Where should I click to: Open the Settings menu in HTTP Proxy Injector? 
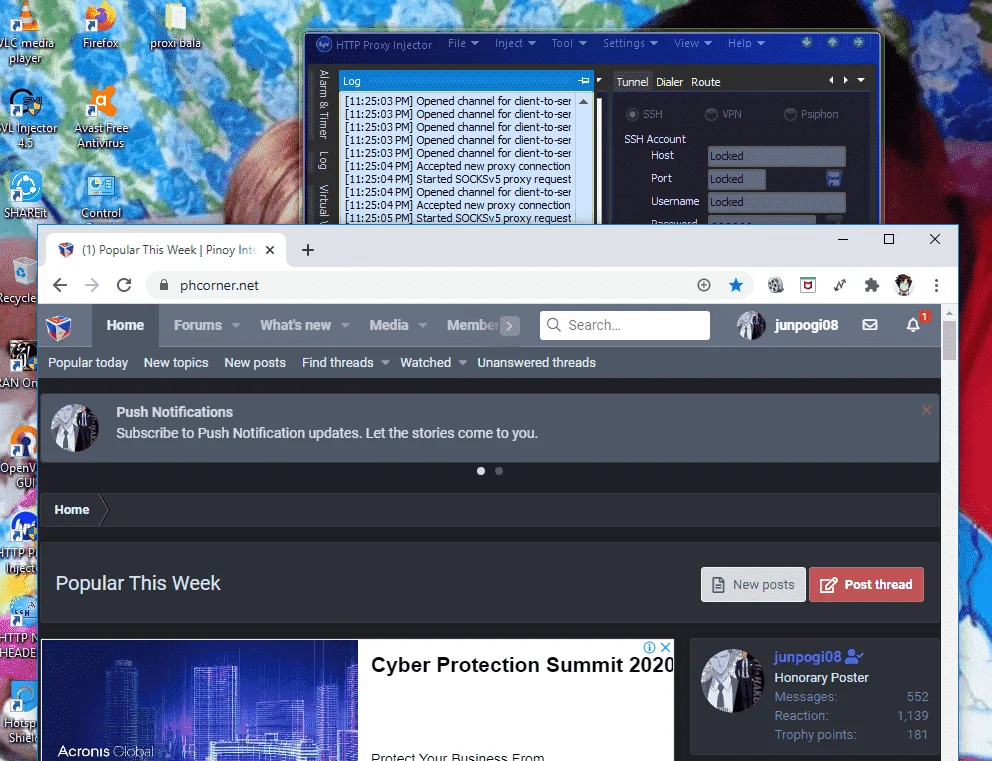[x=630, y=43]
